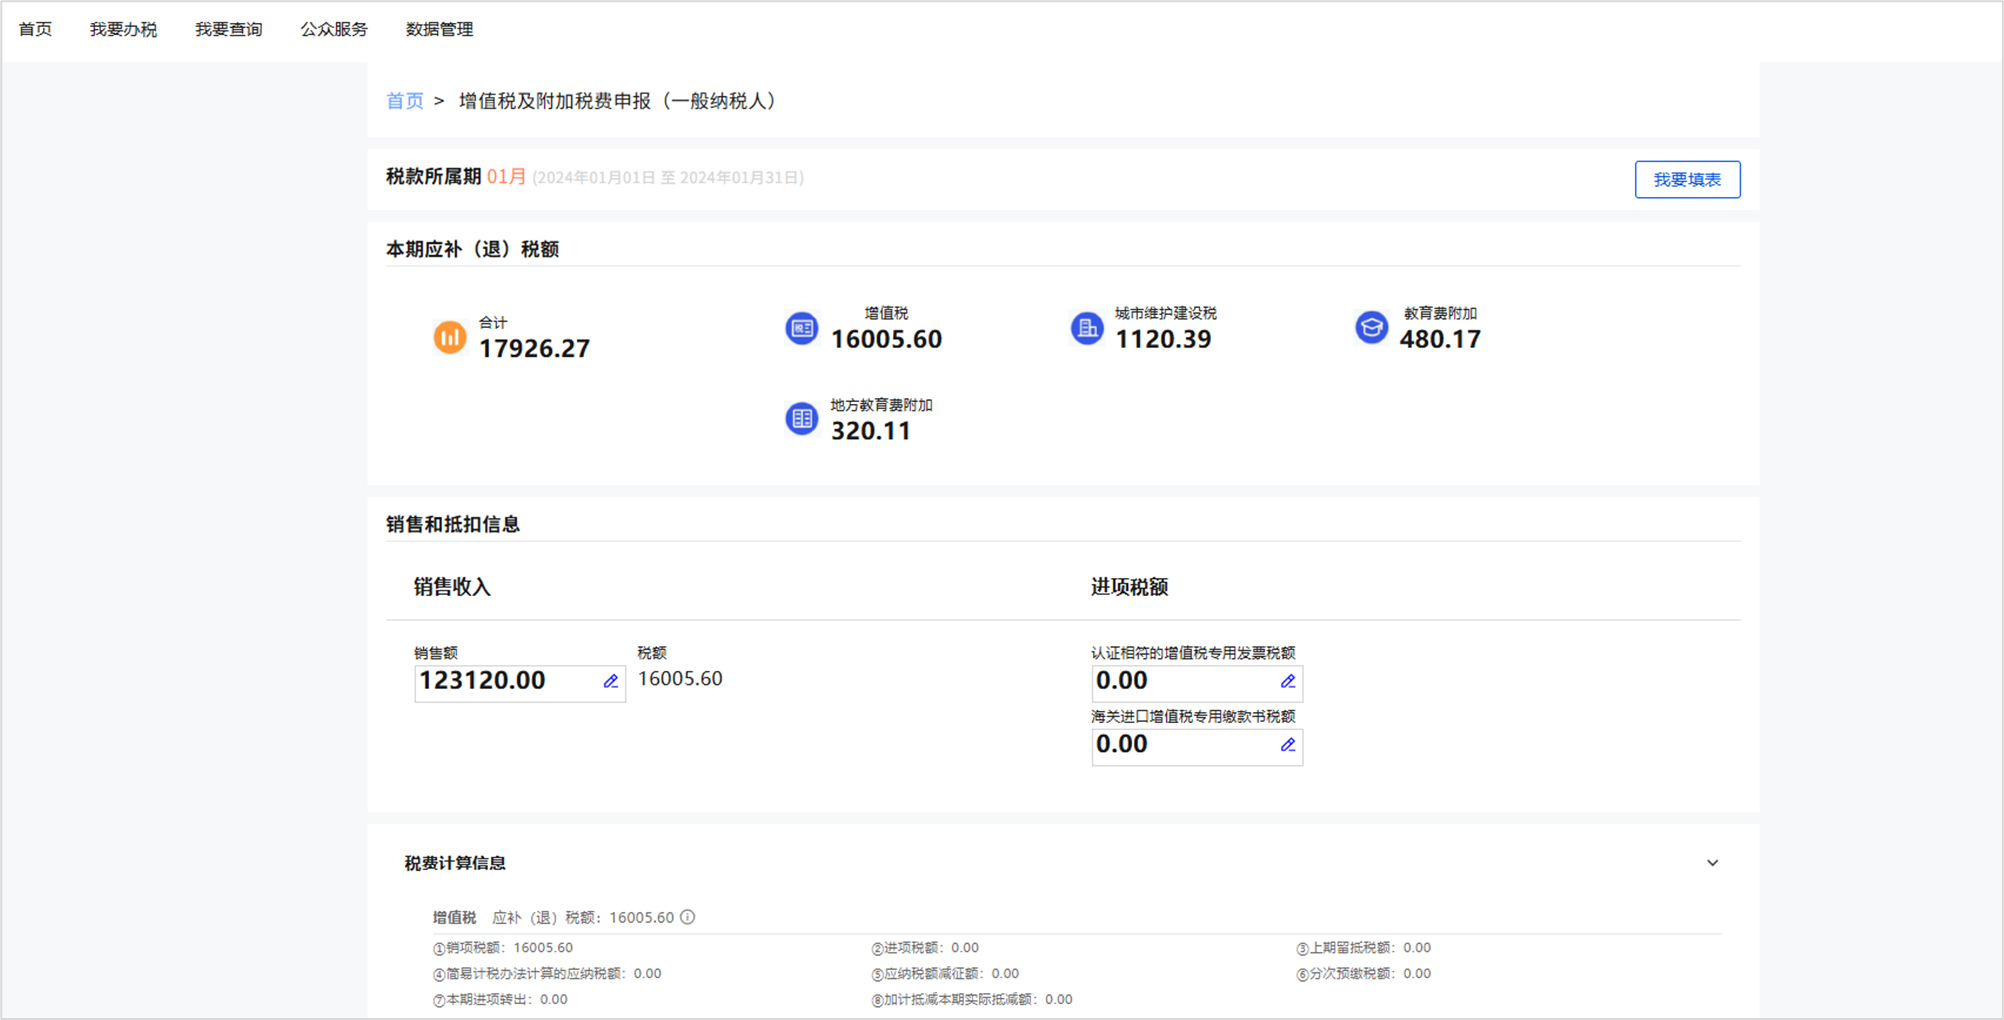2004x1020 pixels.
Task: Click the orange total (合计) chart icon
Action: (449, 337)
